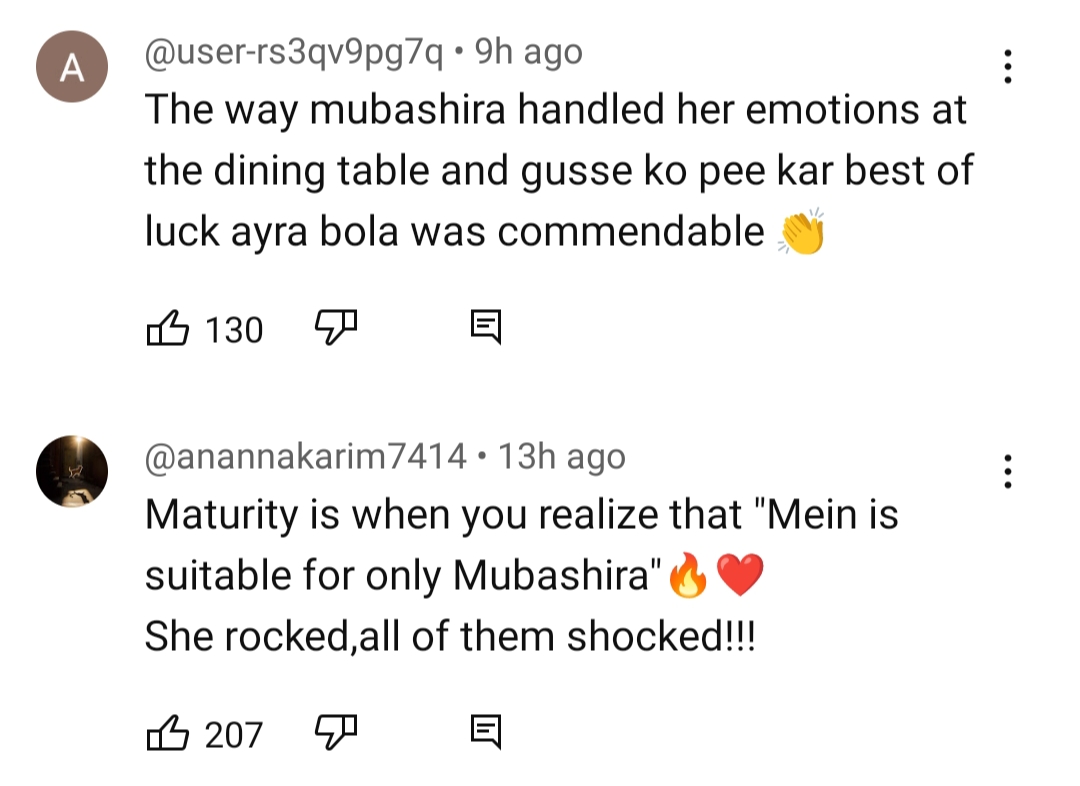1080x786 pixels.
Task: Click the "9h ago" timestamp
Action: pos(527,52)
